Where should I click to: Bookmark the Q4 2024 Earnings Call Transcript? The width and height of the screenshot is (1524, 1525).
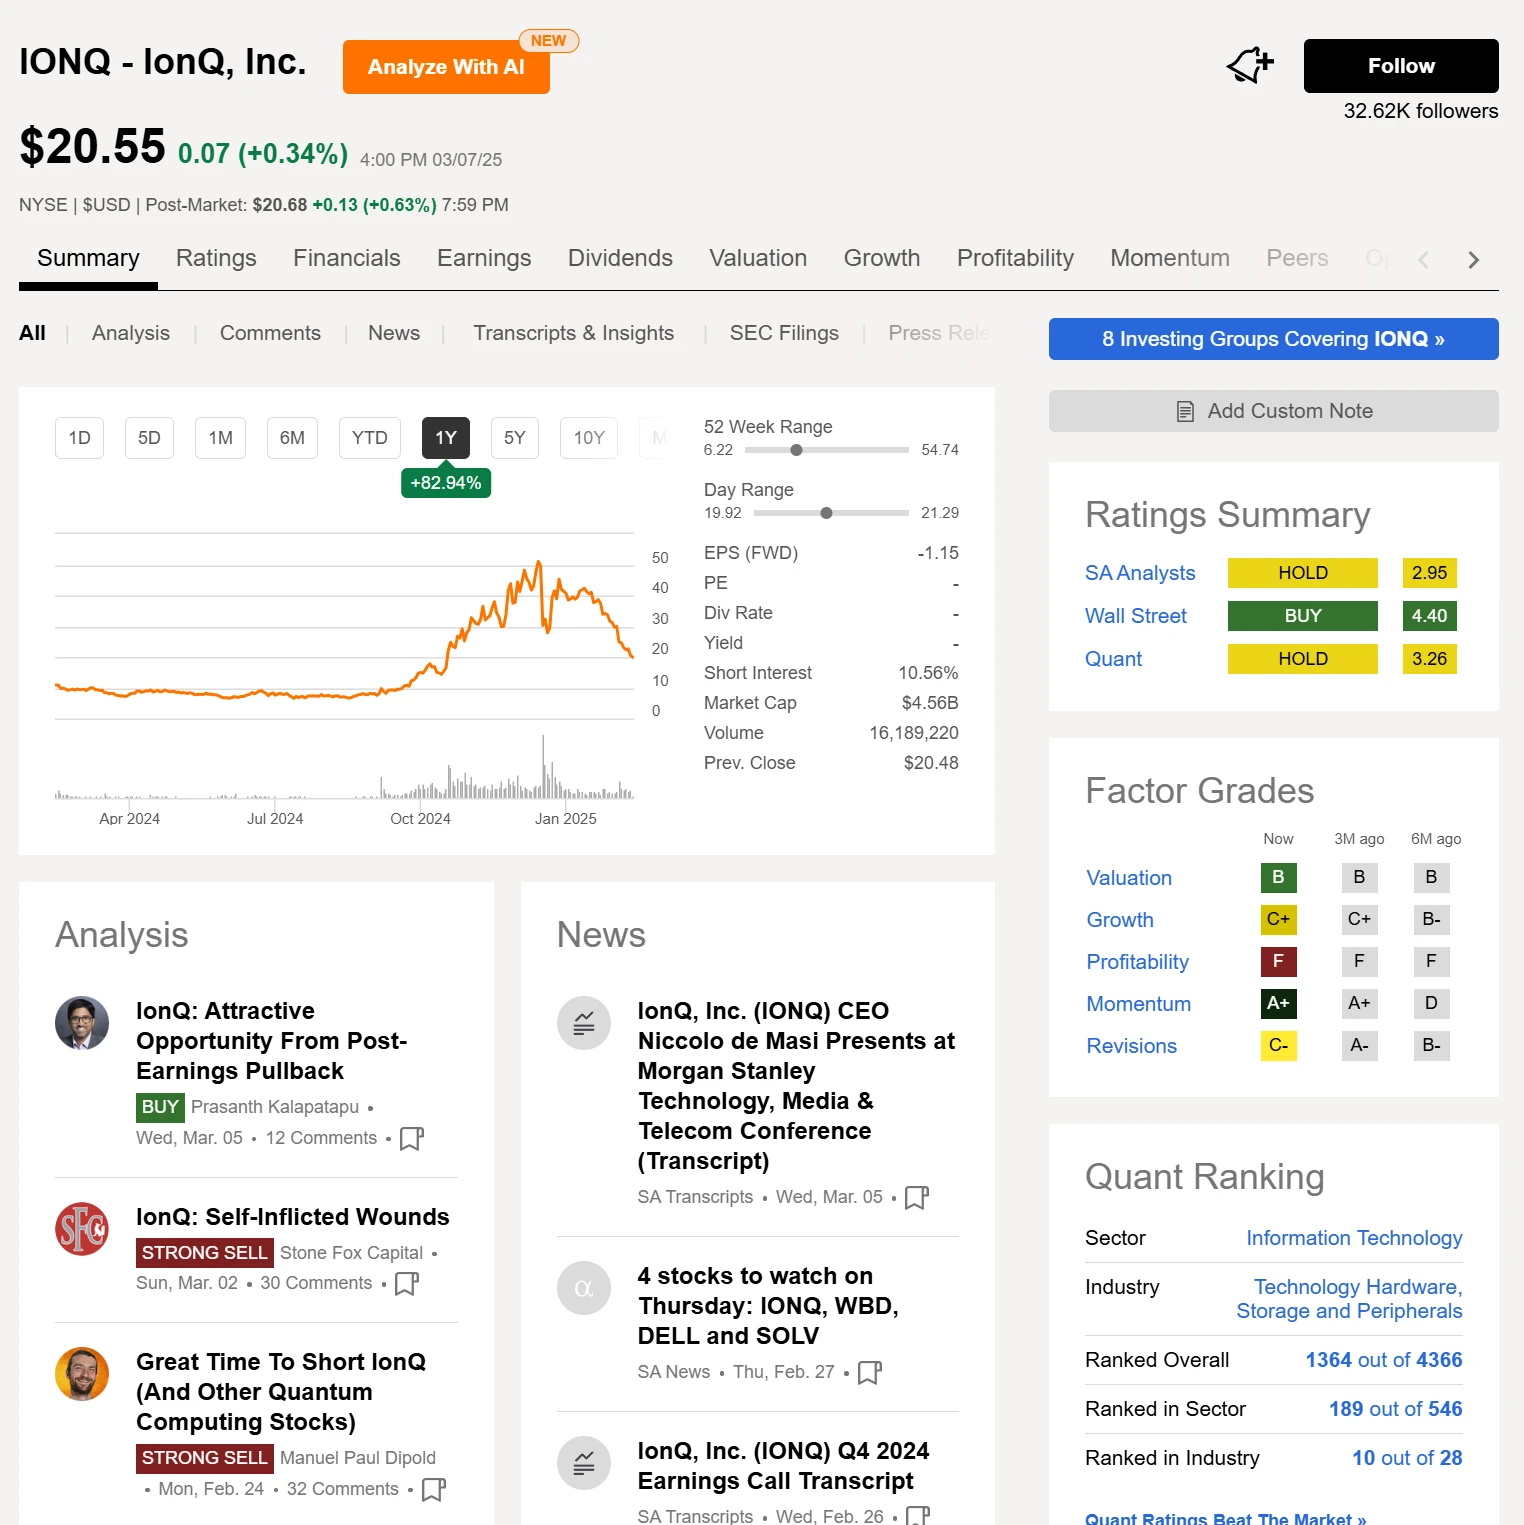[918, 1516]
